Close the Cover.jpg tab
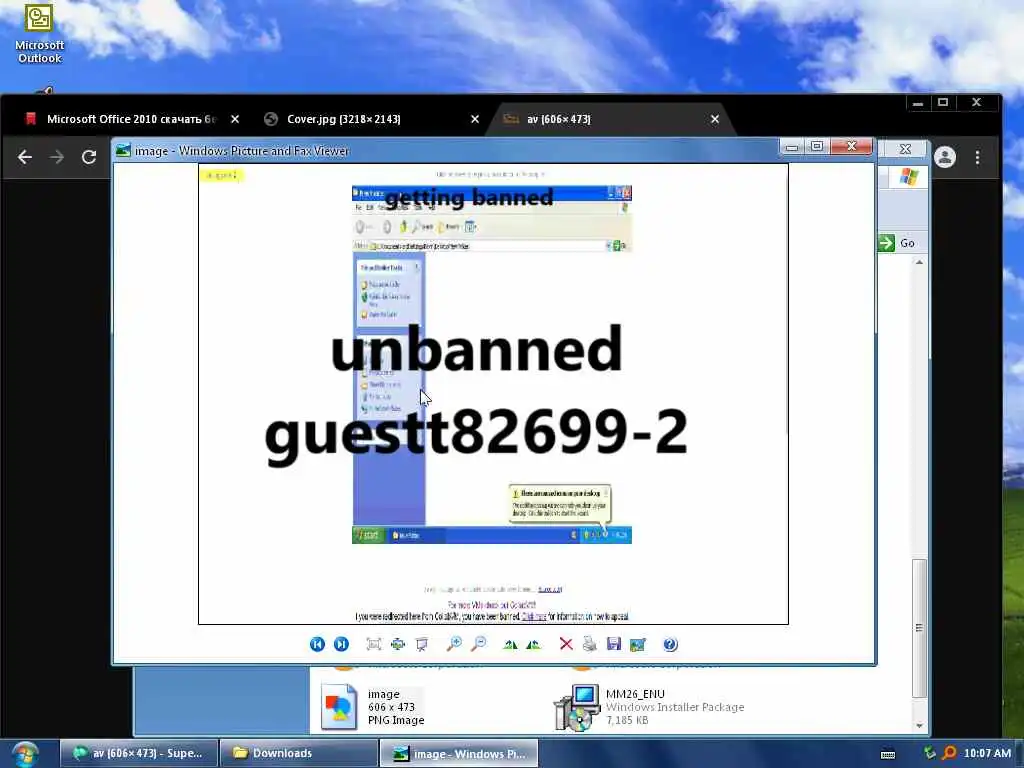1024x768 pixels. click(475, 119)
